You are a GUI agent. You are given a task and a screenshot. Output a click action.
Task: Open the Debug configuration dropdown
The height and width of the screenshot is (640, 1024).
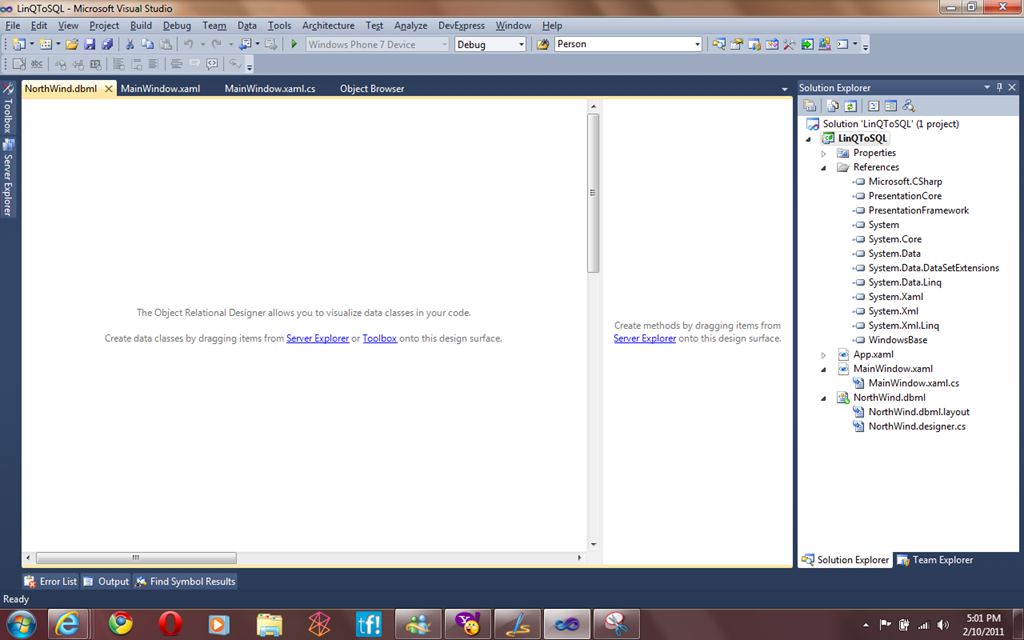tap(520, 44)
